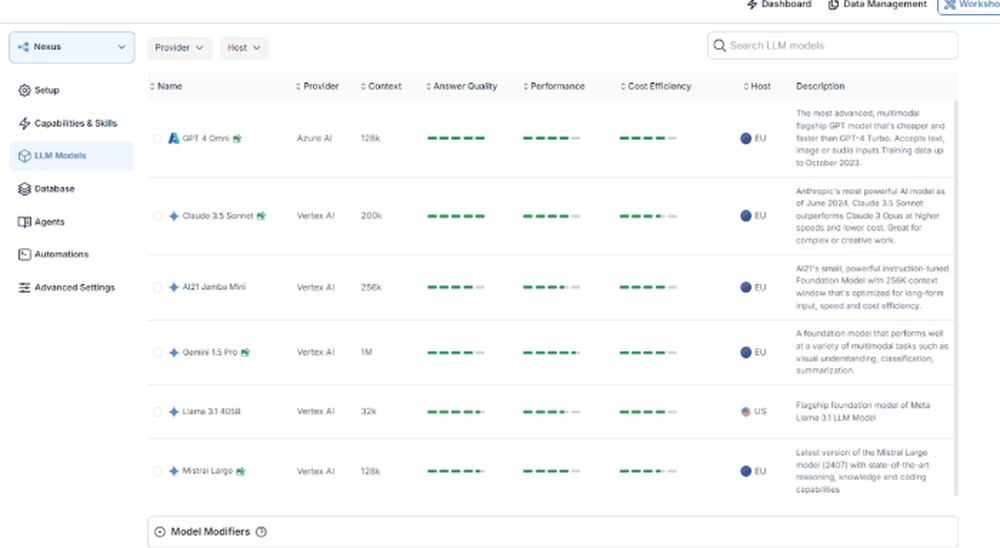The height and width of the screenshot is (548, 1000).
Task: Click the Model Modifiers help question icon
Action: pos(261,532)
